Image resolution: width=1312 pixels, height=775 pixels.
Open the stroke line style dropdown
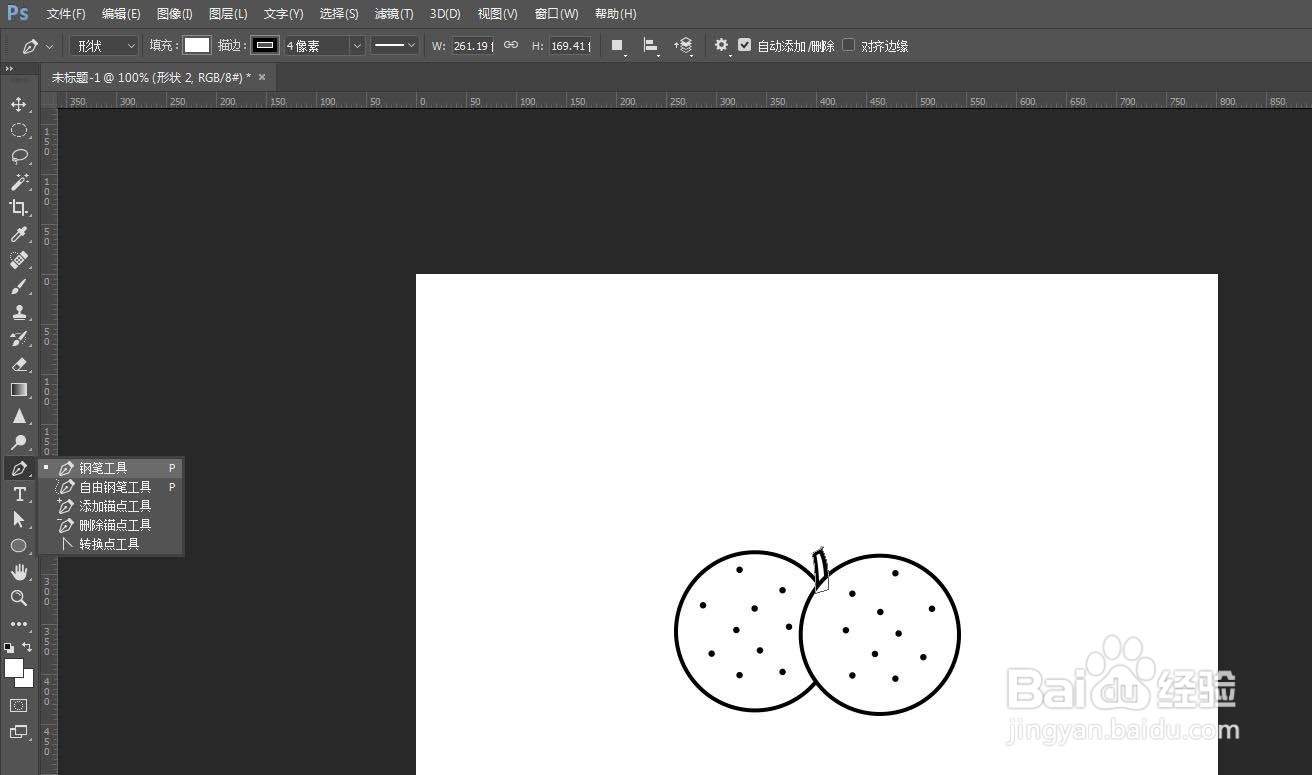click(395, 46)
